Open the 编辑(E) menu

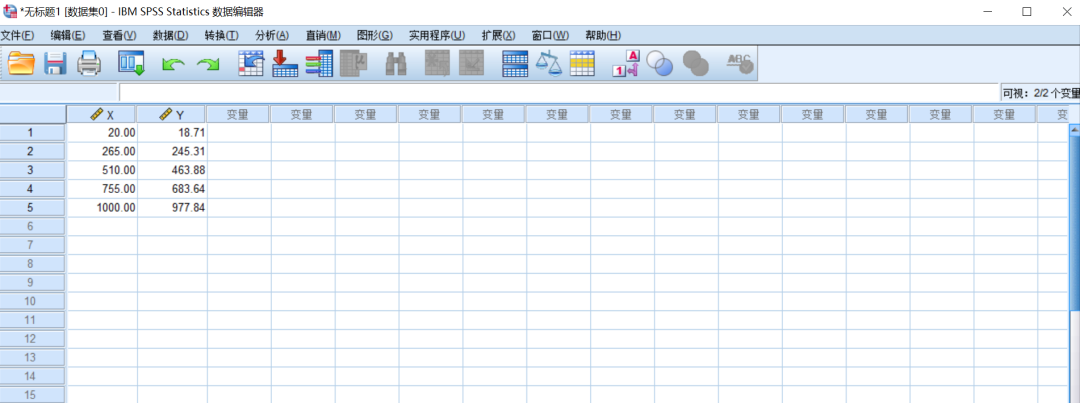pyautogui.click(x=68, y=36)
